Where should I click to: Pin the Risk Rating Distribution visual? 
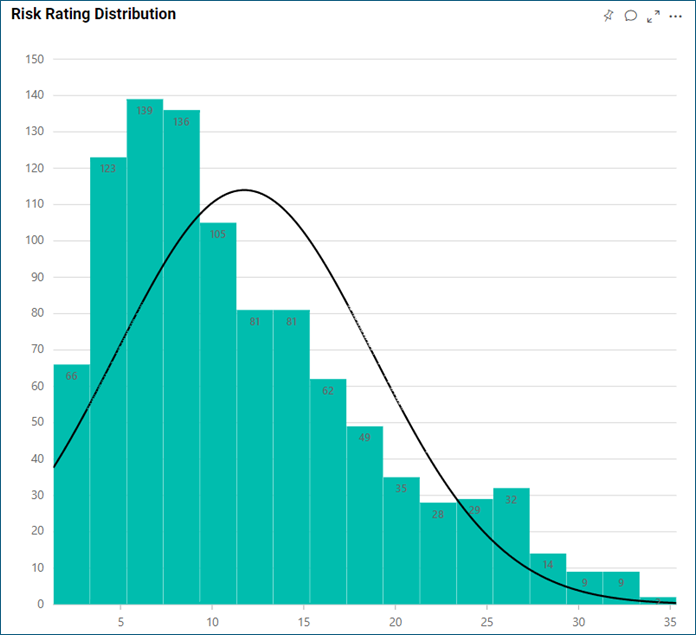(608, 16)
